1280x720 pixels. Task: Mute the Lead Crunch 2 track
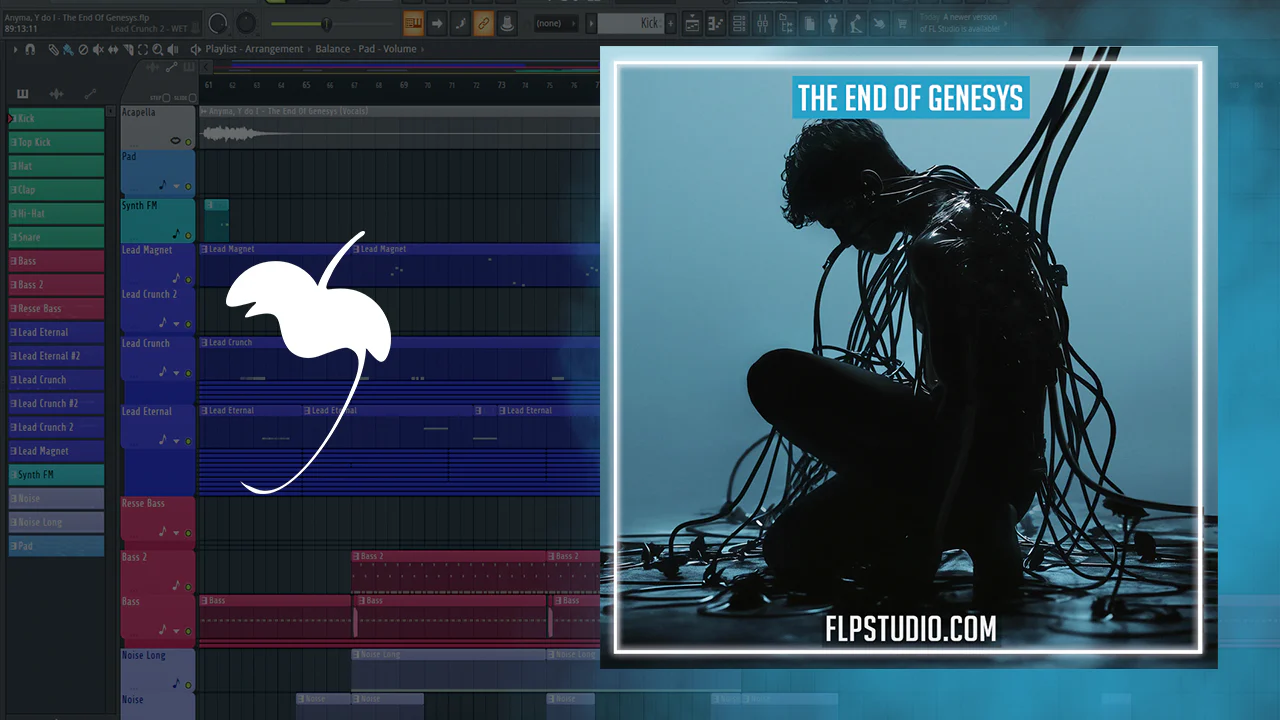[x=188, y=325]
